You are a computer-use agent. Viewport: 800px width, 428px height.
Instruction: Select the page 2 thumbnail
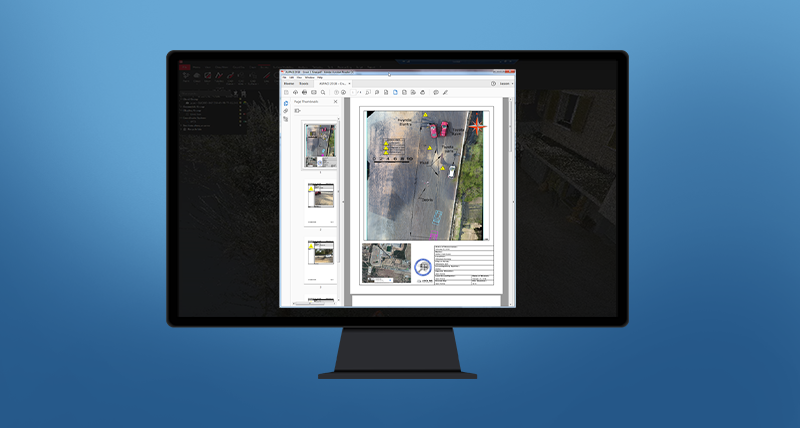point(320,204)
